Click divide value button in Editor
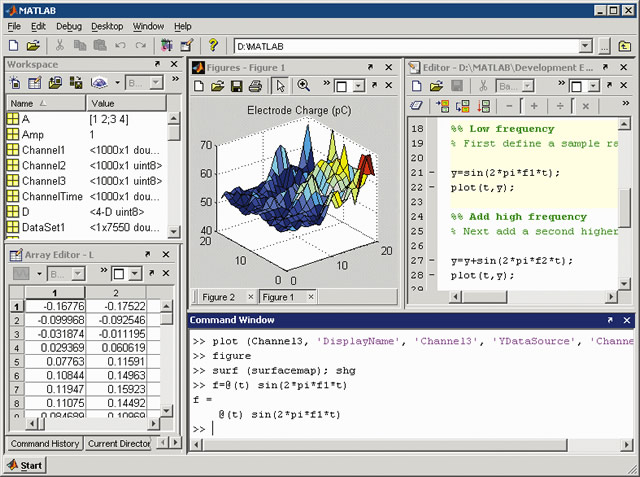Screen dimensions: 640x477 (560, 106)
